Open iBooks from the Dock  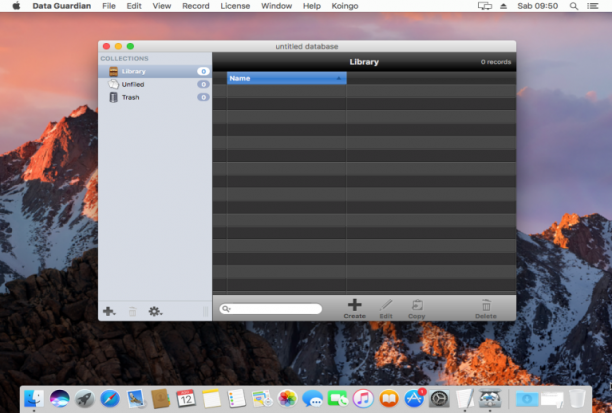click(x=389, y=399)
